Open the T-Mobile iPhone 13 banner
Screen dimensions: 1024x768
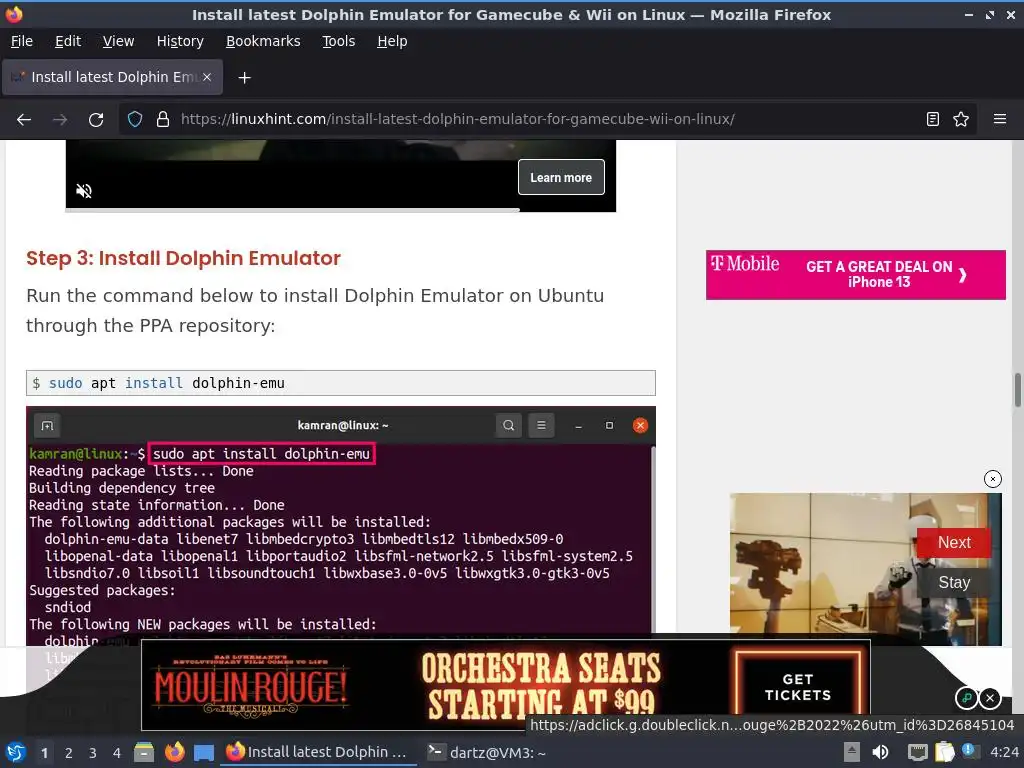coord(856,275)
